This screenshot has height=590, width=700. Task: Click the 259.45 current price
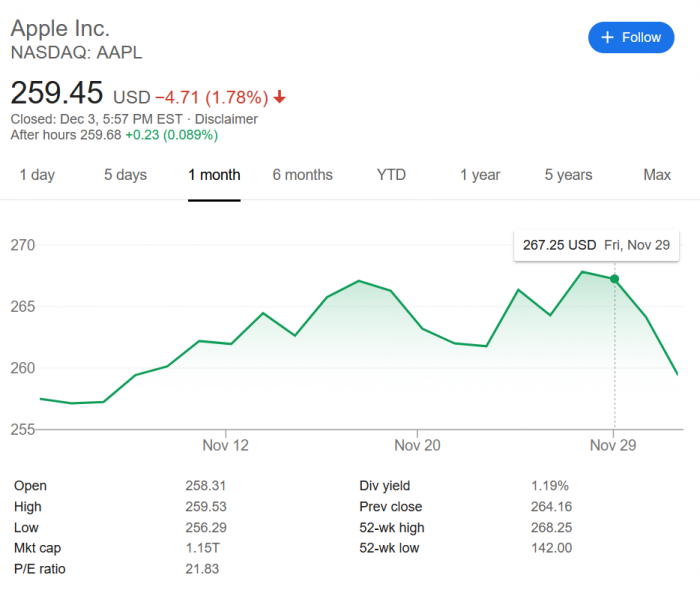(x=57, y=93)
